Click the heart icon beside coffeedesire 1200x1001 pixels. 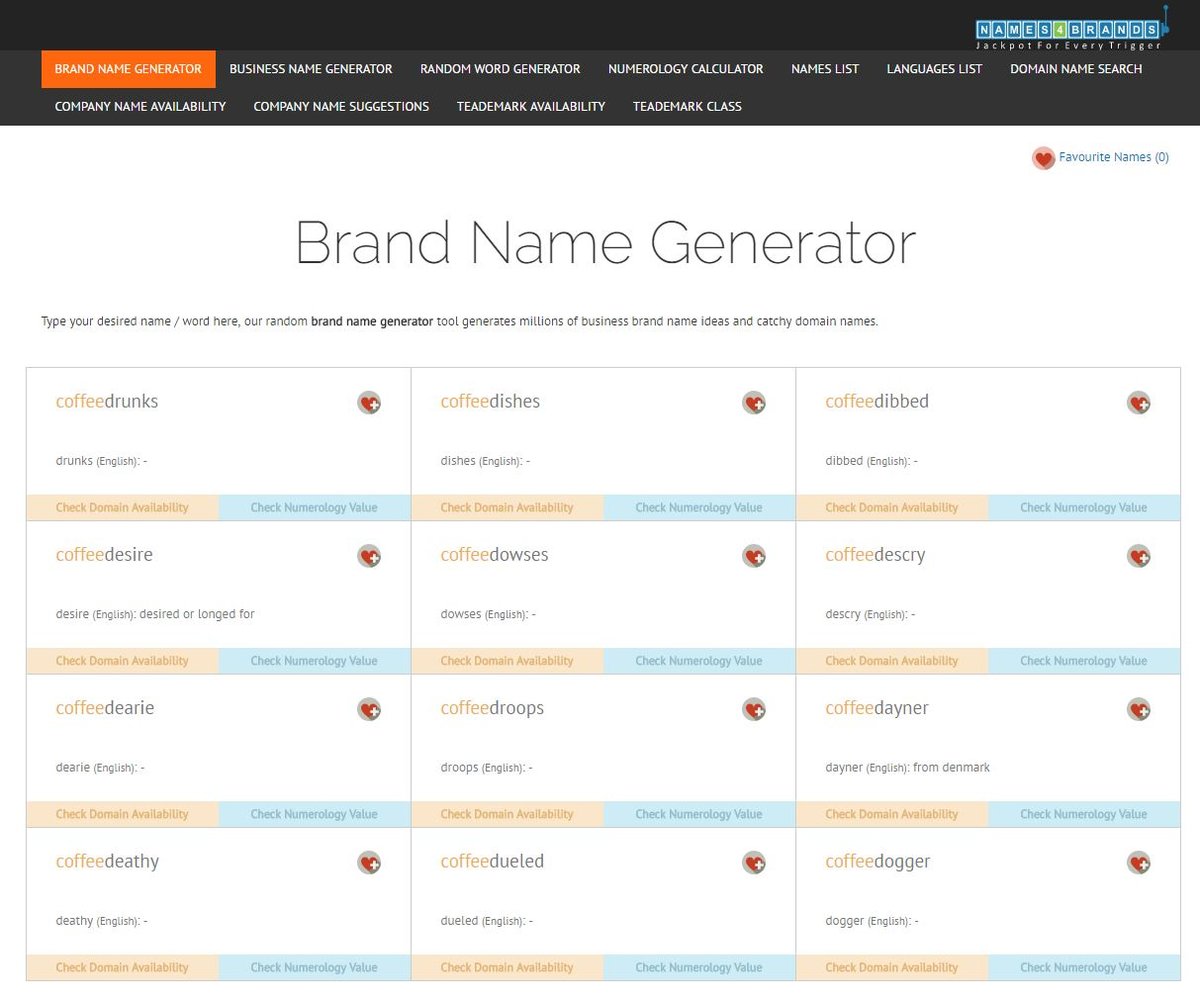point(368,556)
